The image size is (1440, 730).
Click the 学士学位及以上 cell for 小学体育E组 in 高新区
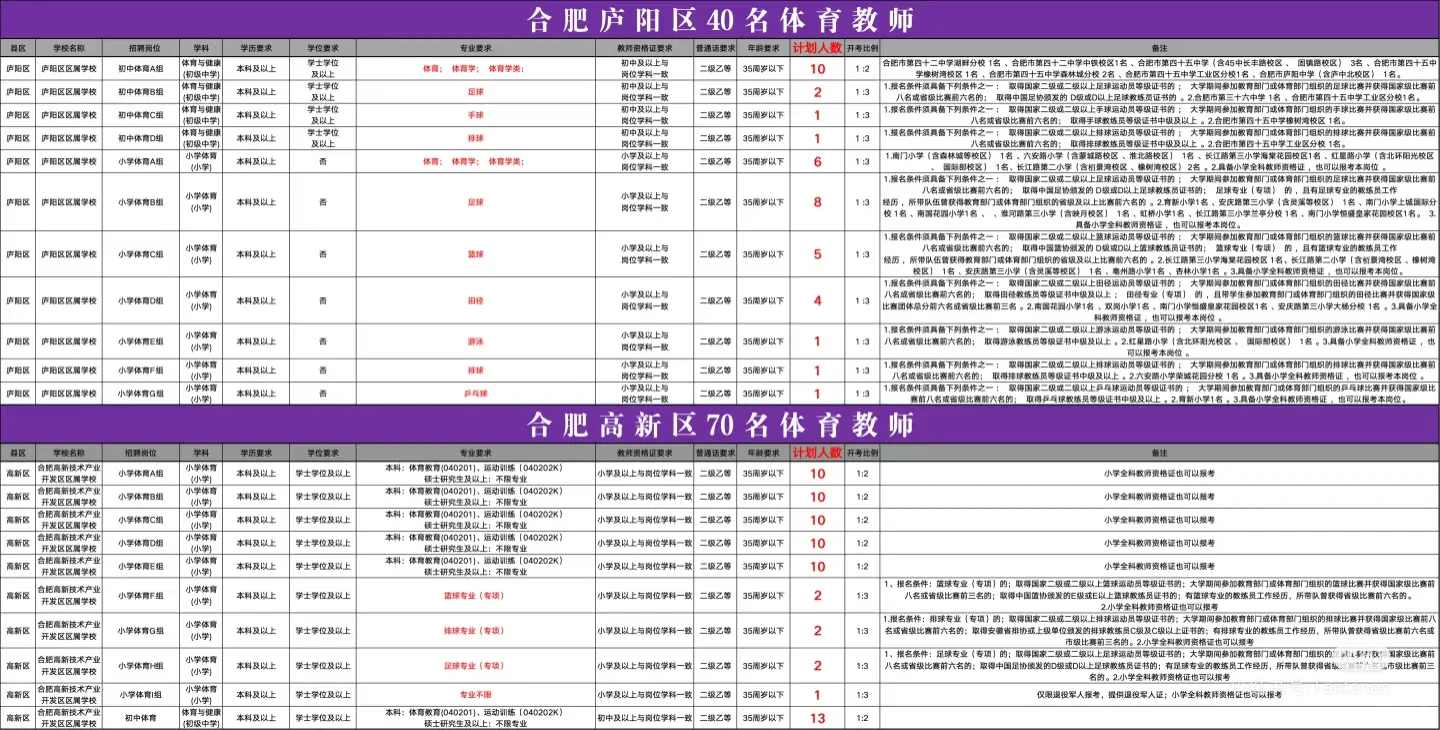tap(322, 566)
